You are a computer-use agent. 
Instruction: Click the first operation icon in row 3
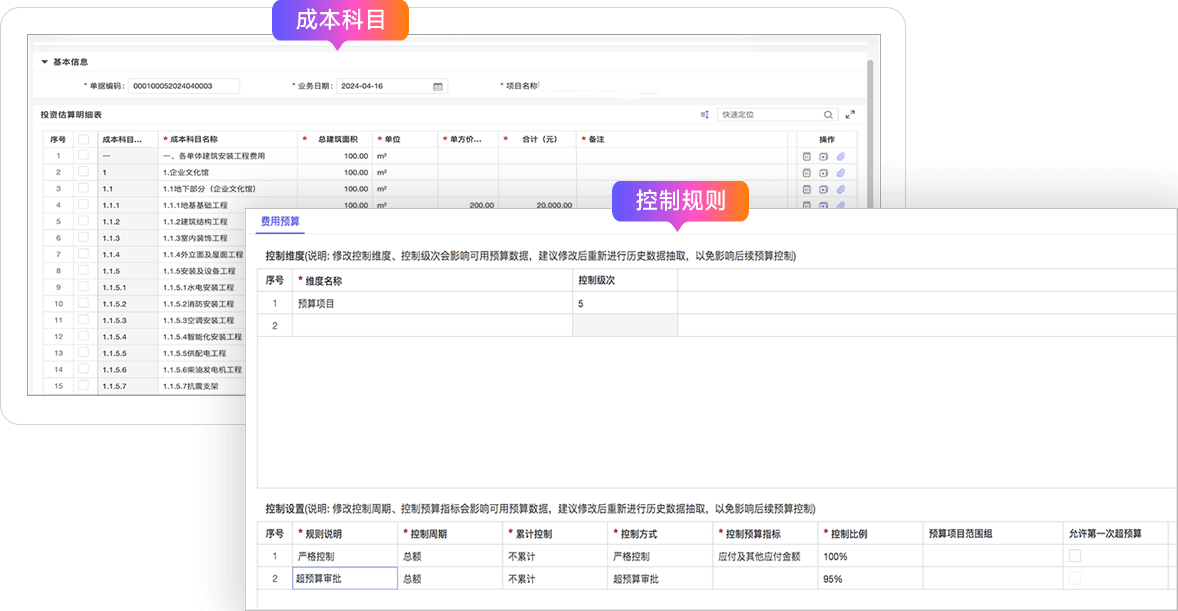[806, 188]
